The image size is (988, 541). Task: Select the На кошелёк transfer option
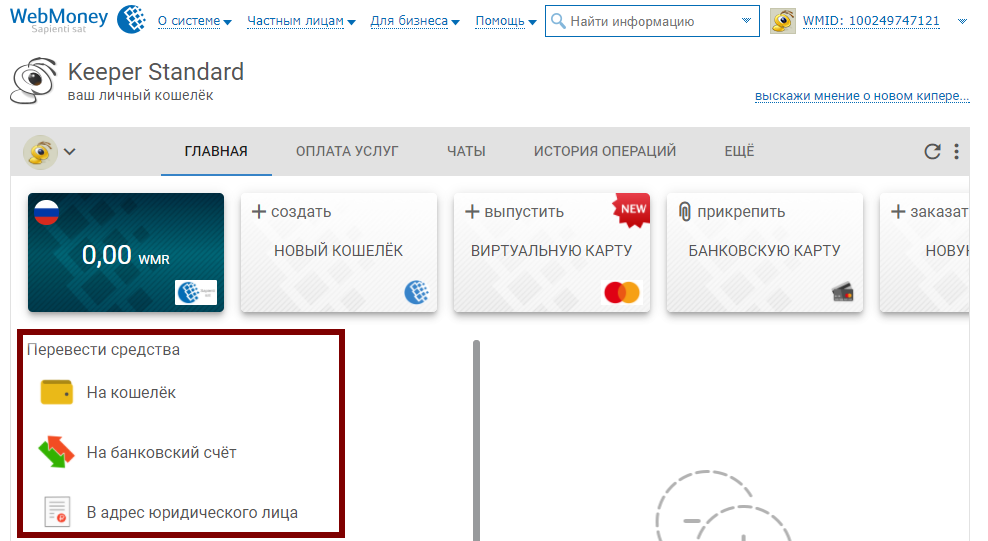click(x=131, y=392)
